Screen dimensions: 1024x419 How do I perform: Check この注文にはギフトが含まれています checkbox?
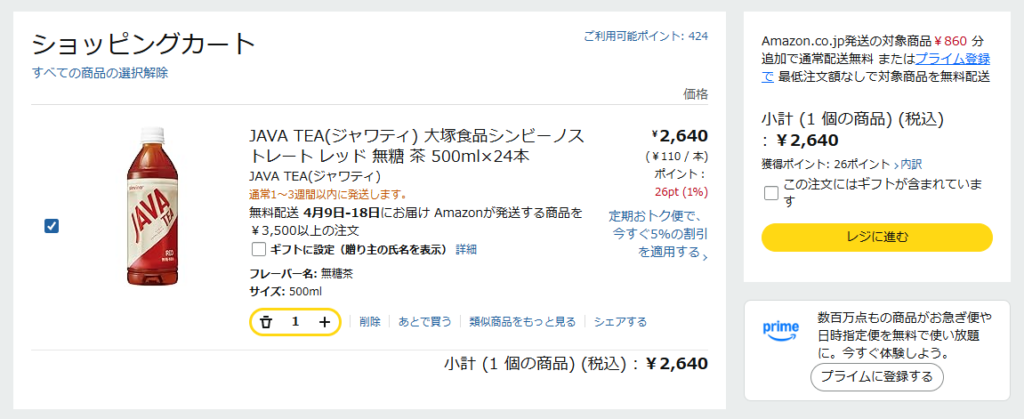pos(771,193)
